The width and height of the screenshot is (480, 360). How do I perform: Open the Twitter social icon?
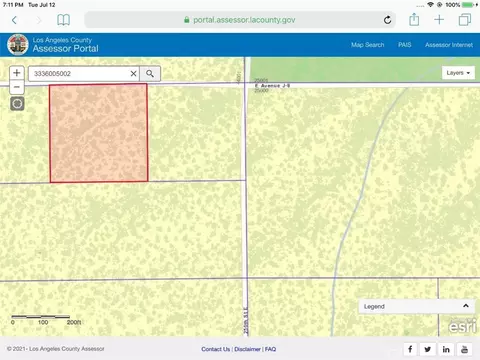click(x=428, y=349)
